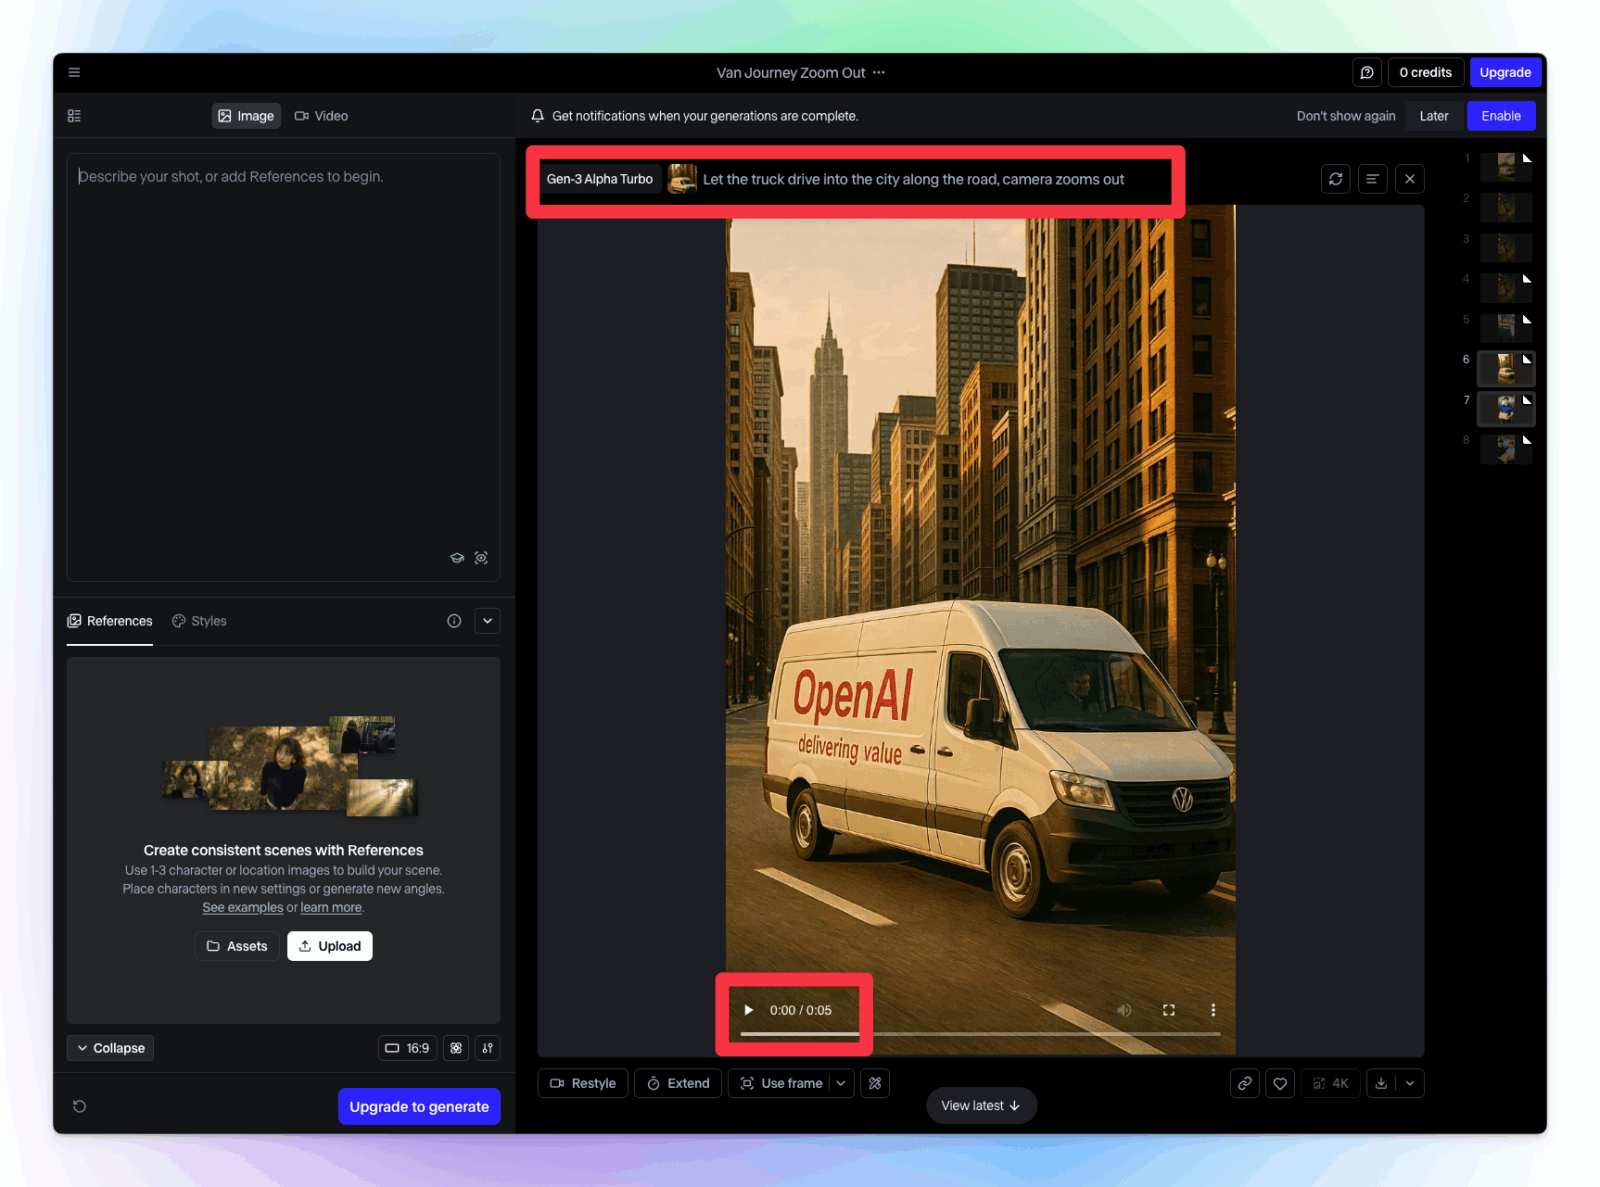Select generation thumbnail 6
The width and height of the screenshot is (1600, 1187).
pos(1506,368)
